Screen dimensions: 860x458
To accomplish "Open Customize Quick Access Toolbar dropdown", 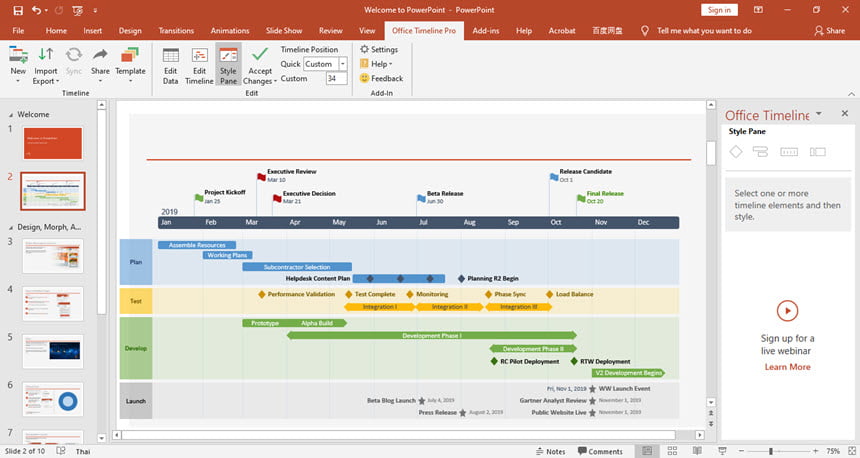I will pyautogui.click(x=95, y=10).
